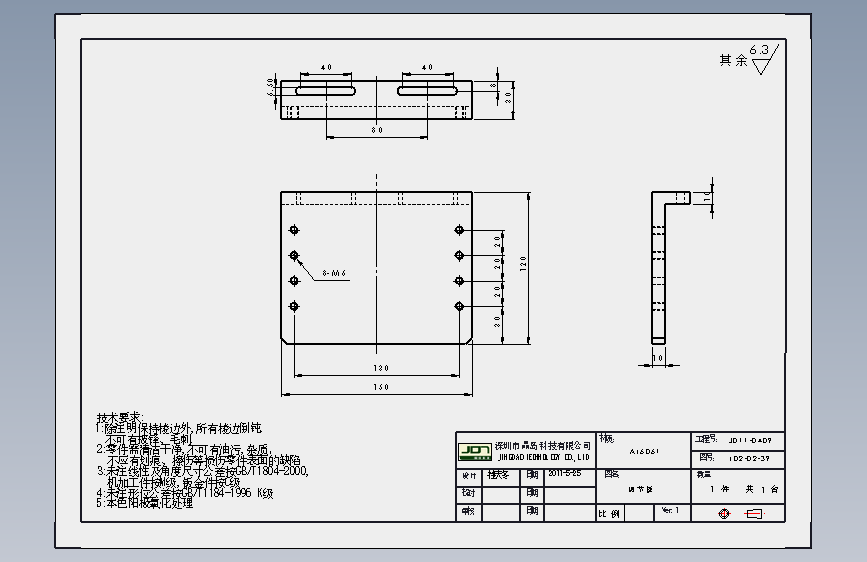Screen dimensions: 867x562
Task: Select the project number 'JD11-DA07'
Action: pos(750,440)
